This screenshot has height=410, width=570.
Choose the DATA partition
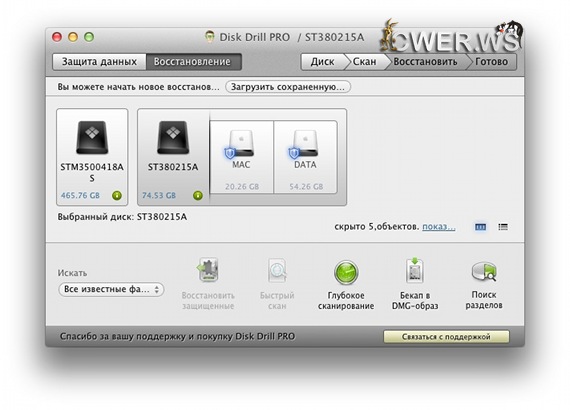pos(305,157)
